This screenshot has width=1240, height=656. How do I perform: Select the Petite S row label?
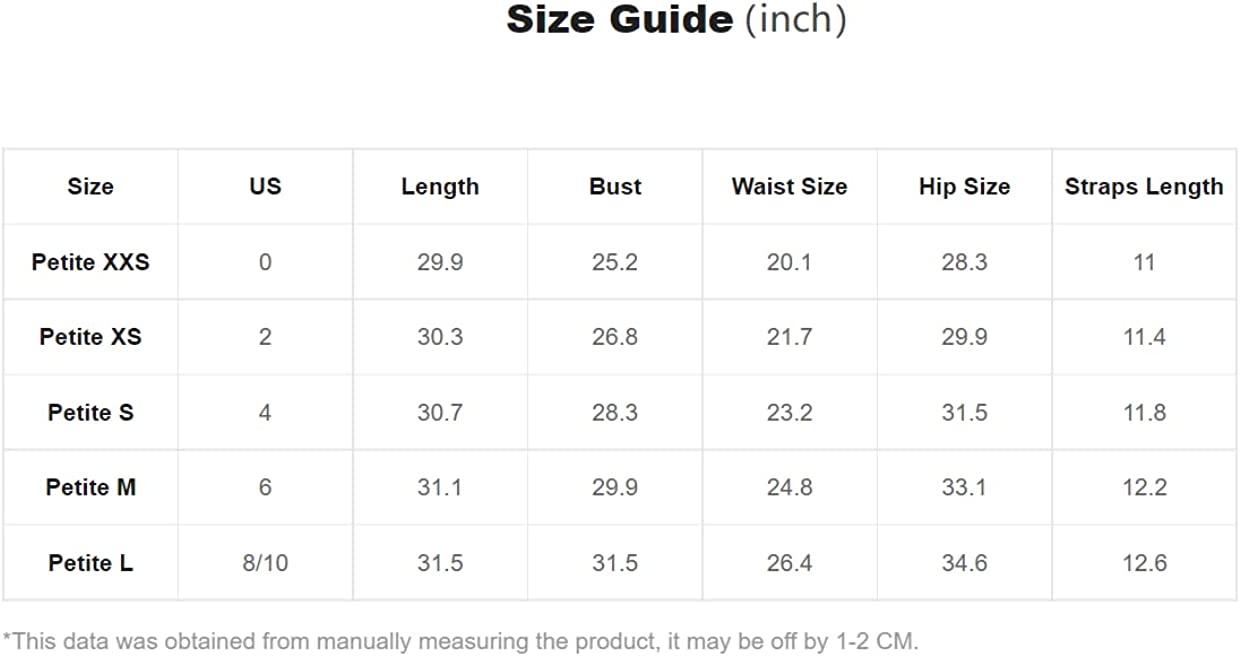tap(90, 412)
